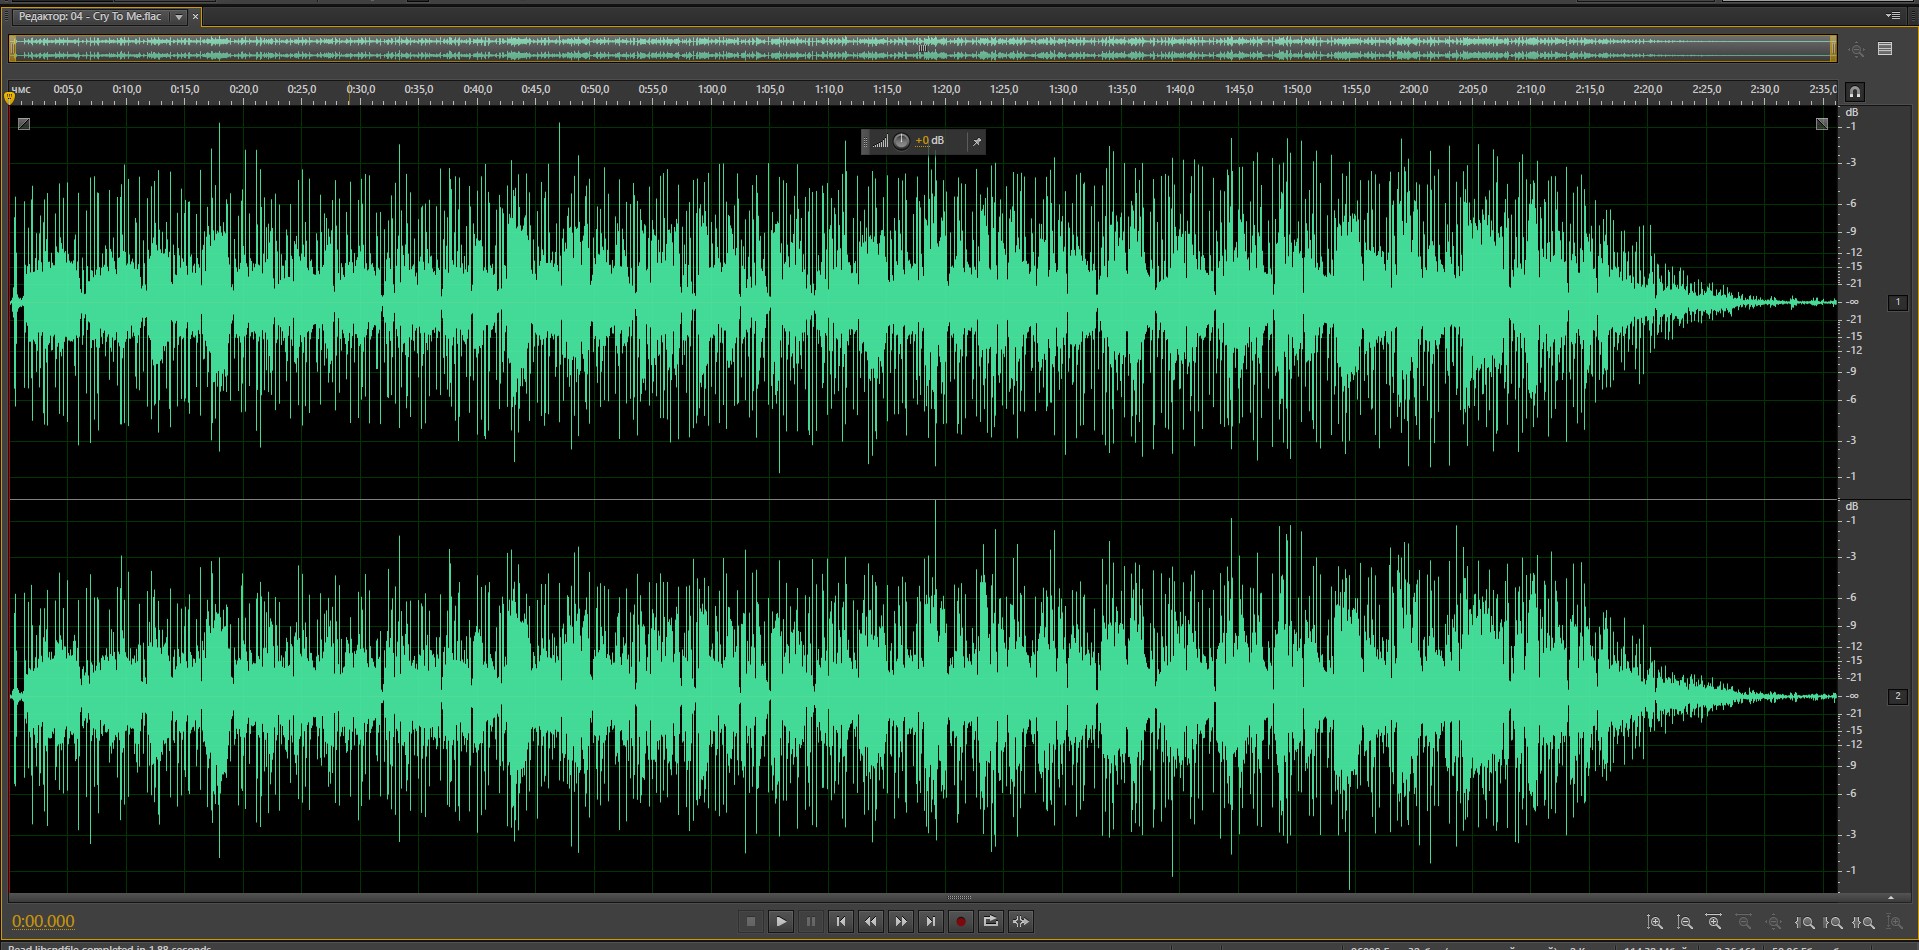Toggle channel 2 enable button
The image size is (1919, 950).
click(x=1897, y=696)
